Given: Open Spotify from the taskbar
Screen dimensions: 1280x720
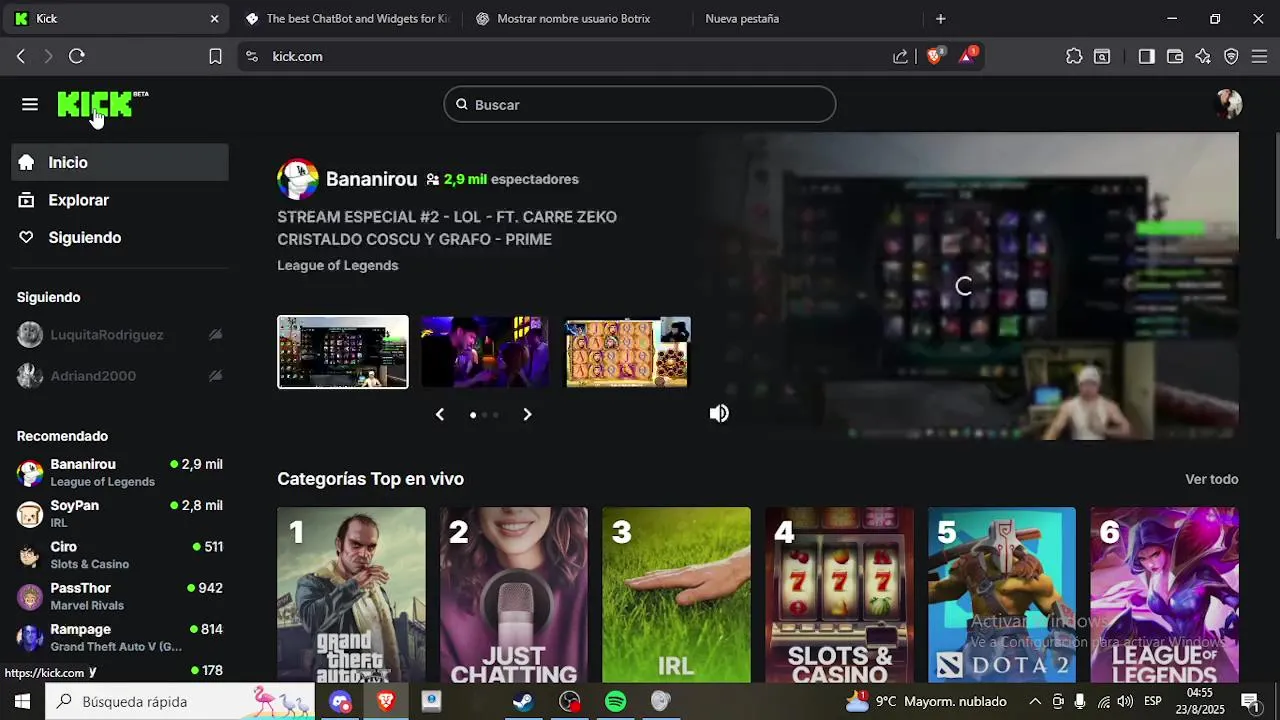Looking at the screenshot, I should (x=616, y=702).
